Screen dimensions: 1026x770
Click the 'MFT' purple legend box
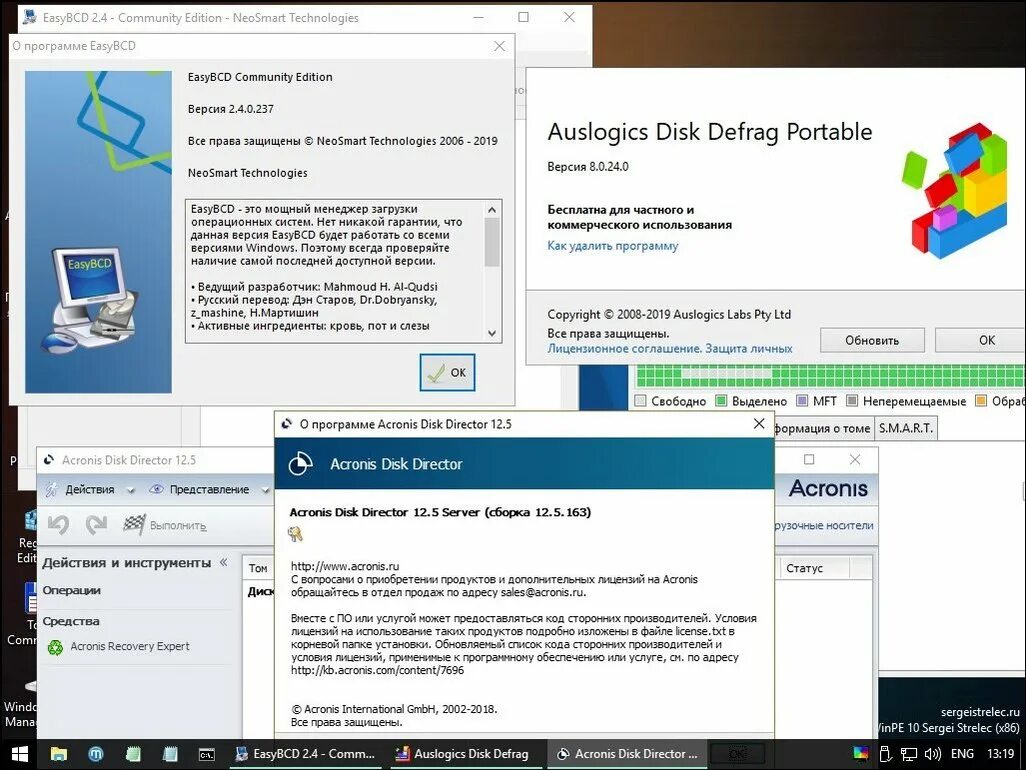click(x=802, y=400)
